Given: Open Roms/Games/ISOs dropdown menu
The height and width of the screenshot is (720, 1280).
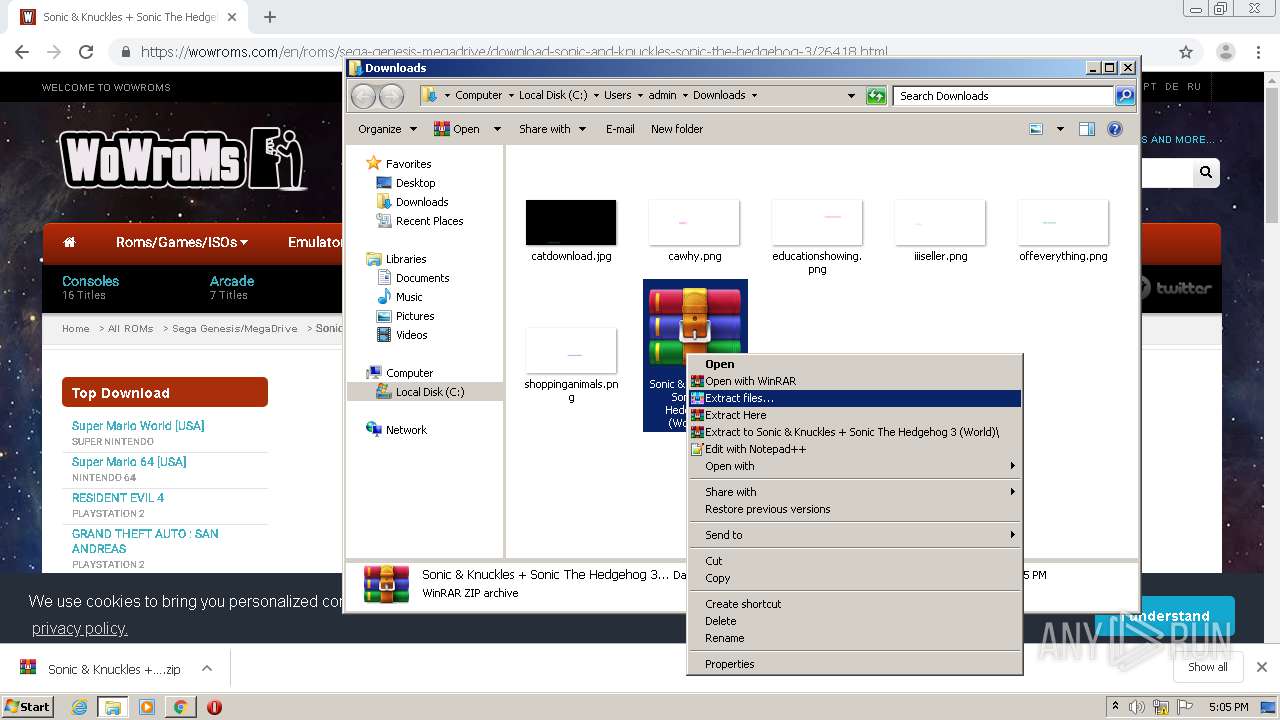Looking at the screenshot, I should click(181, 242).
